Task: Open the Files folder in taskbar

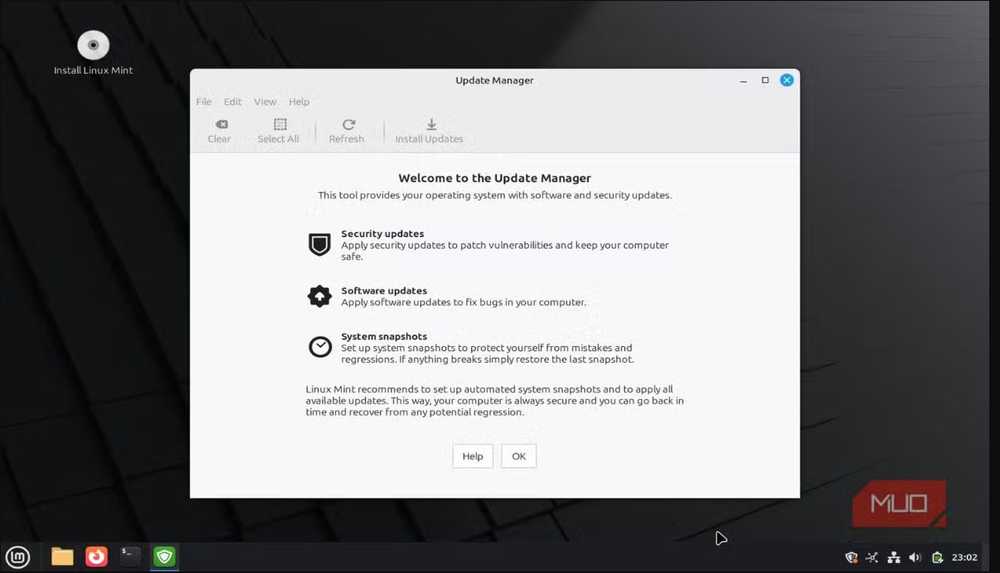Action: tap(62, 557)
